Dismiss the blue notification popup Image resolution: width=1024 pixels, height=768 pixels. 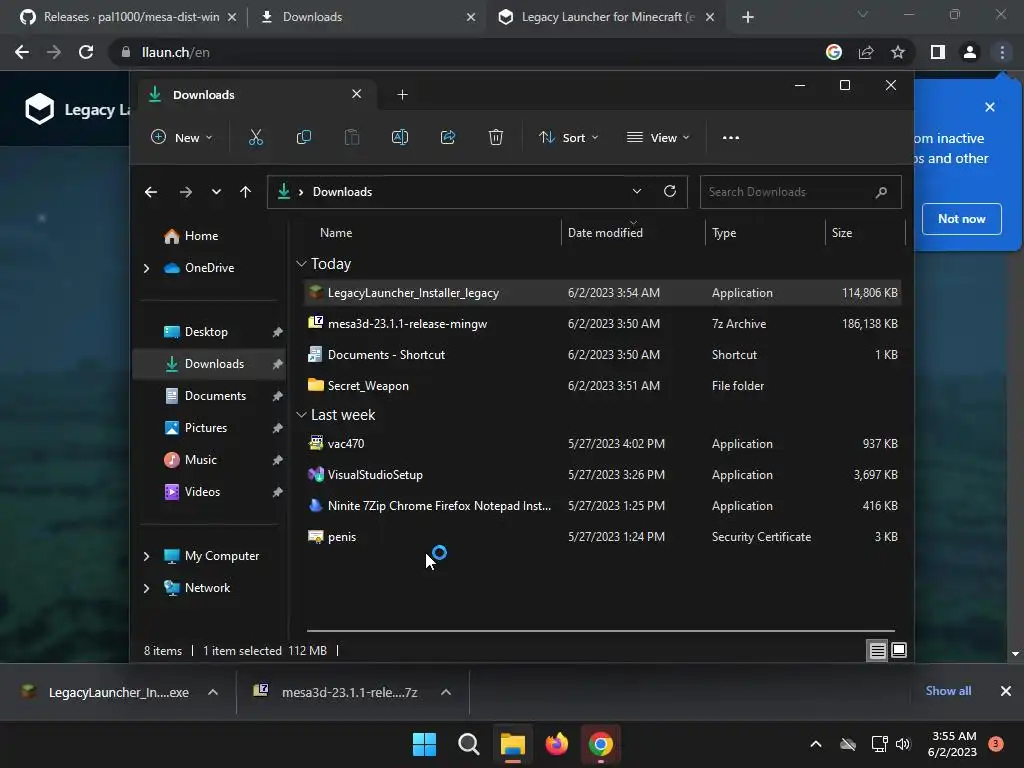(x=989, y=107)
